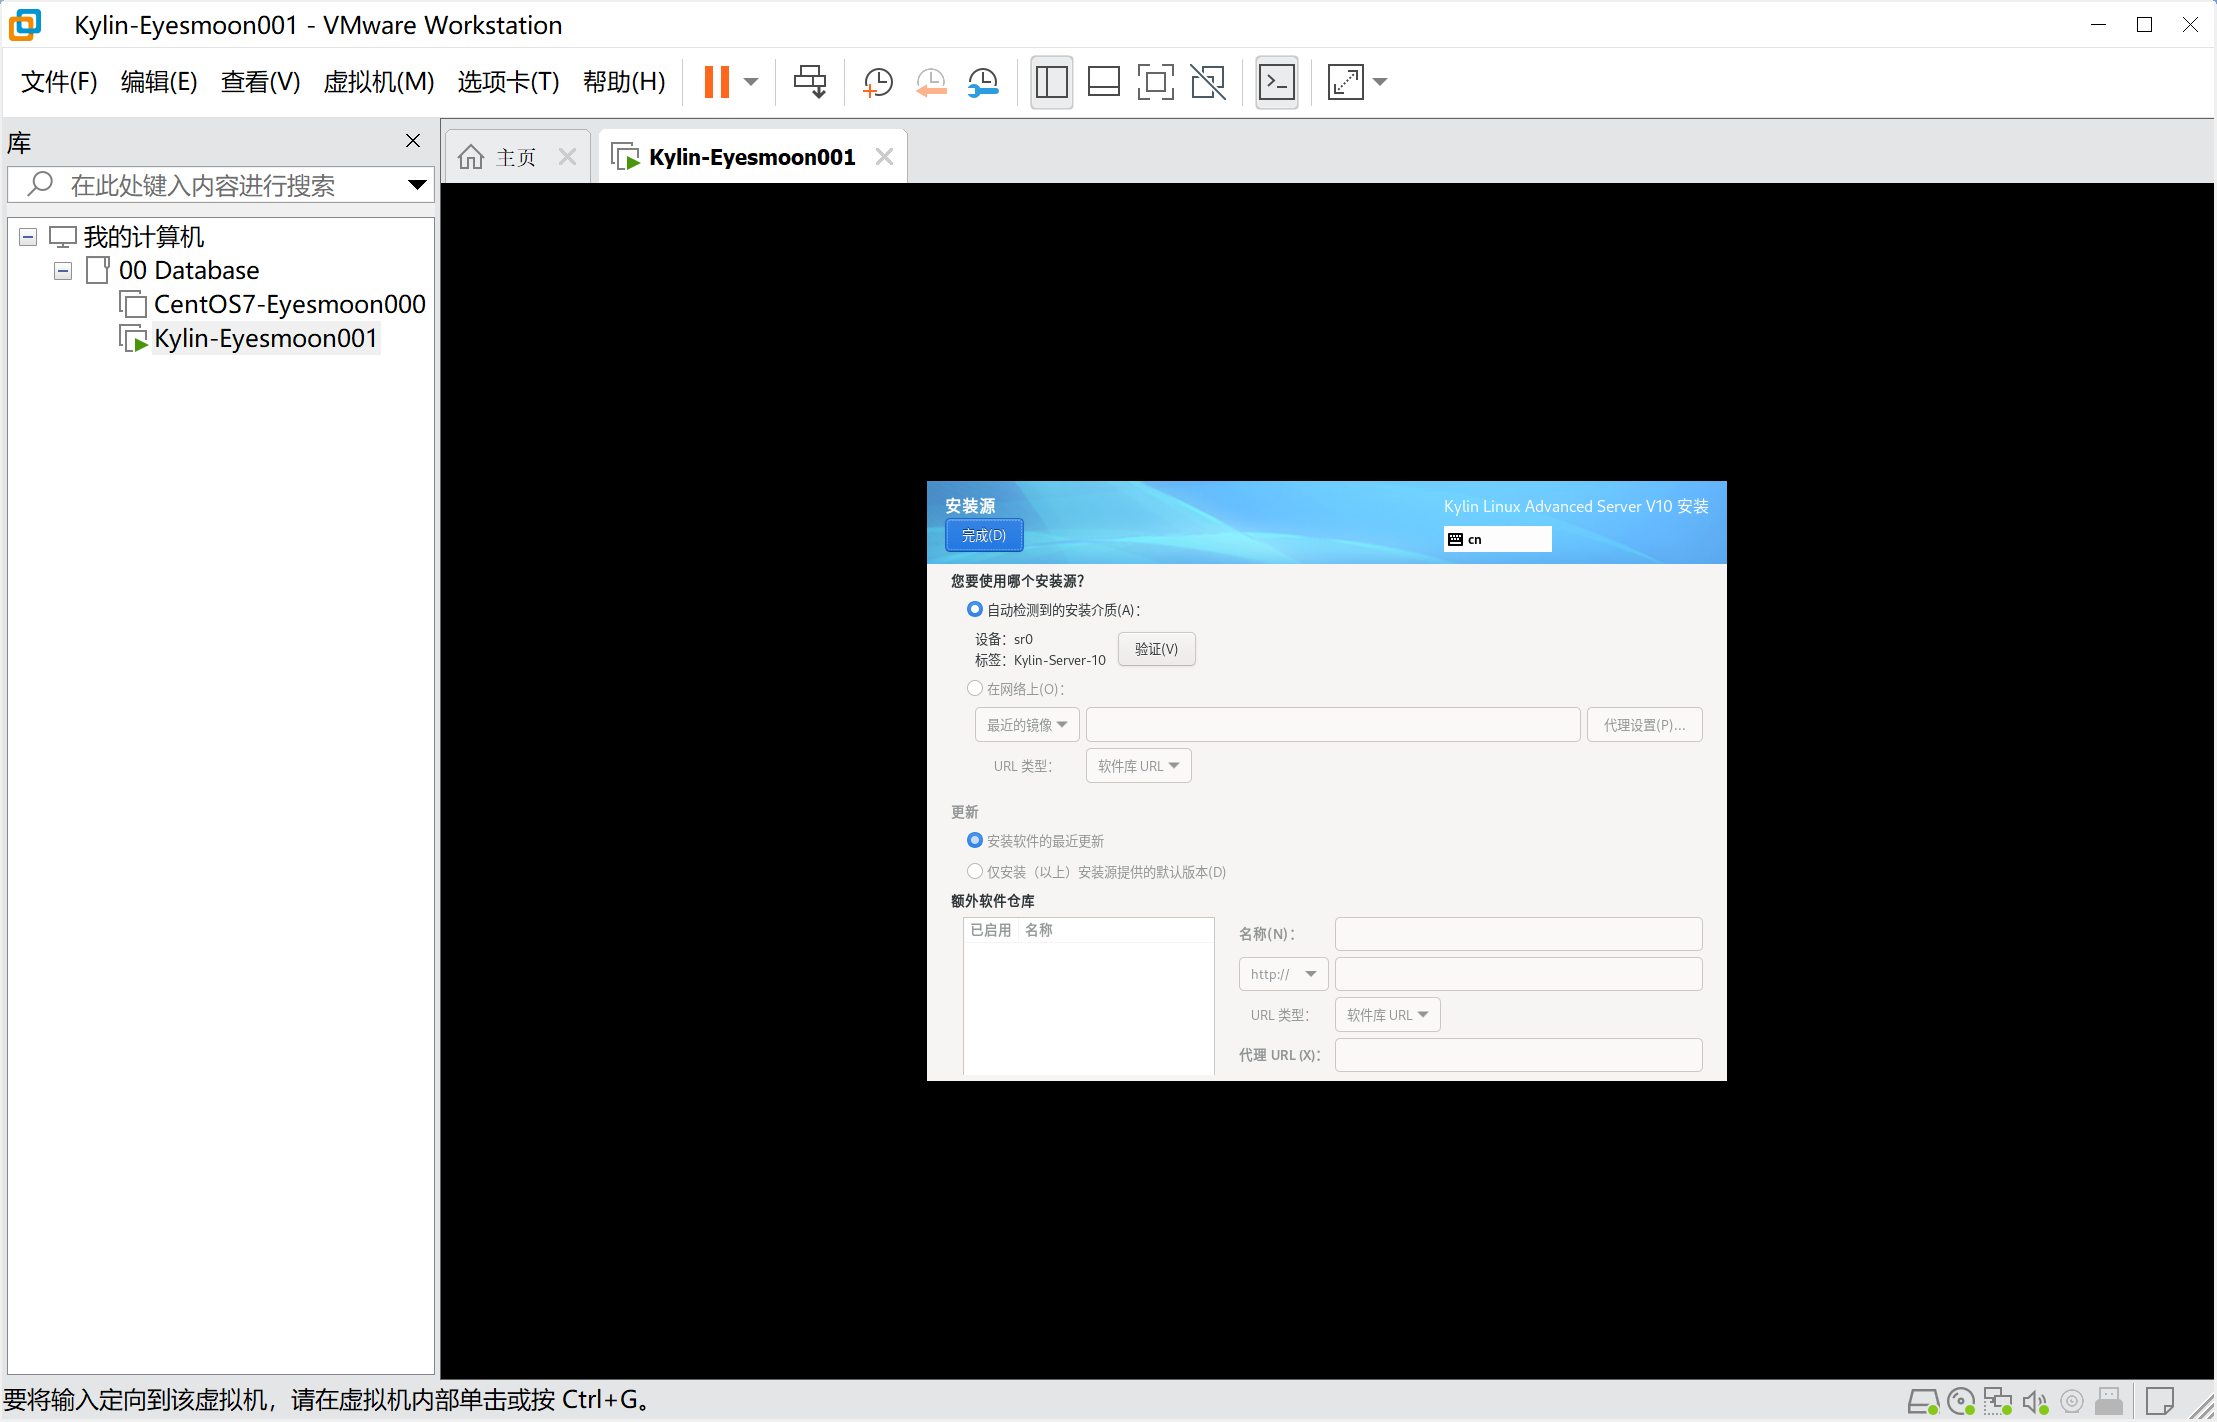Image resolution: width=2217 pixels, height=1422 pixels.
Task: Select 安装软件的最近更新 radio button
Action: pos(974,840)
